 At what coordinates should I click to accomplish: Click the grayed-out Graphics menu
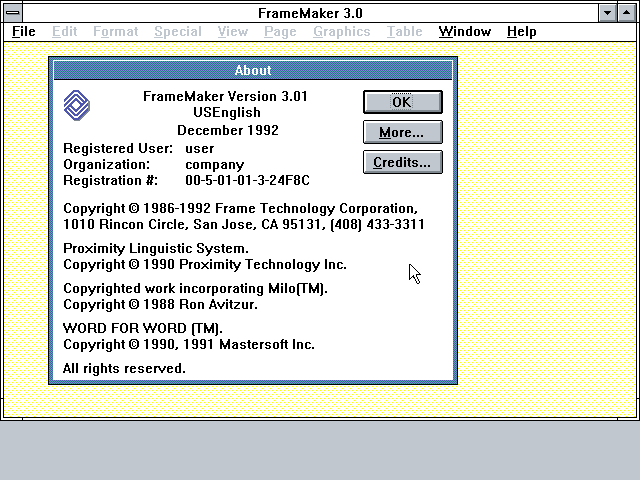342,31
